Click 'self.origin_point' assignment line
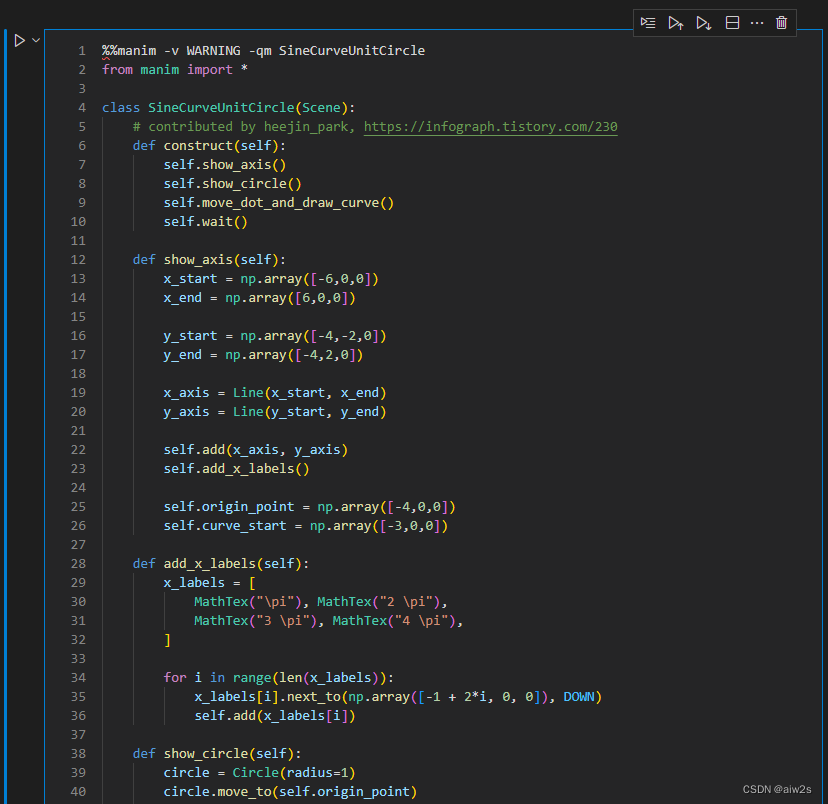 (309, 507)
